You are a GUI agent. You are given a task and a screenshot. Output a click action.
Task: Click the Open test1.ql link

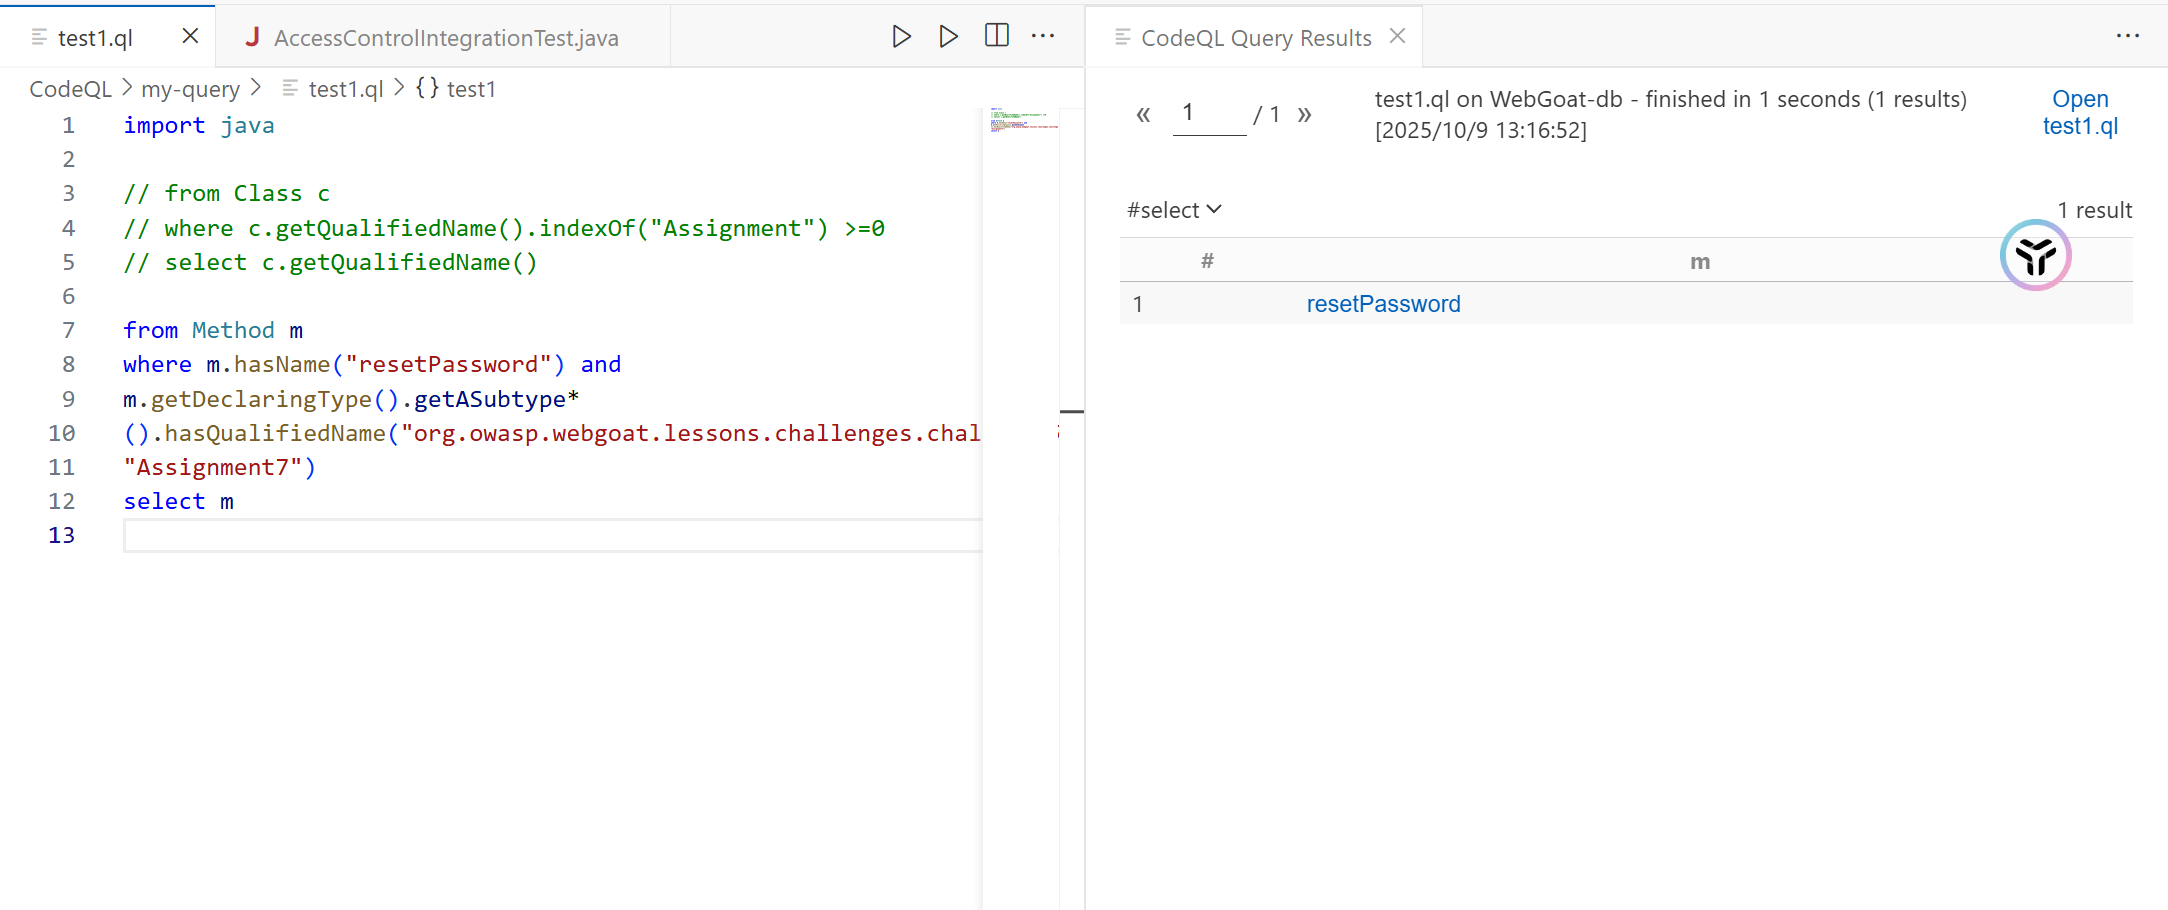tap(2080, 113)
